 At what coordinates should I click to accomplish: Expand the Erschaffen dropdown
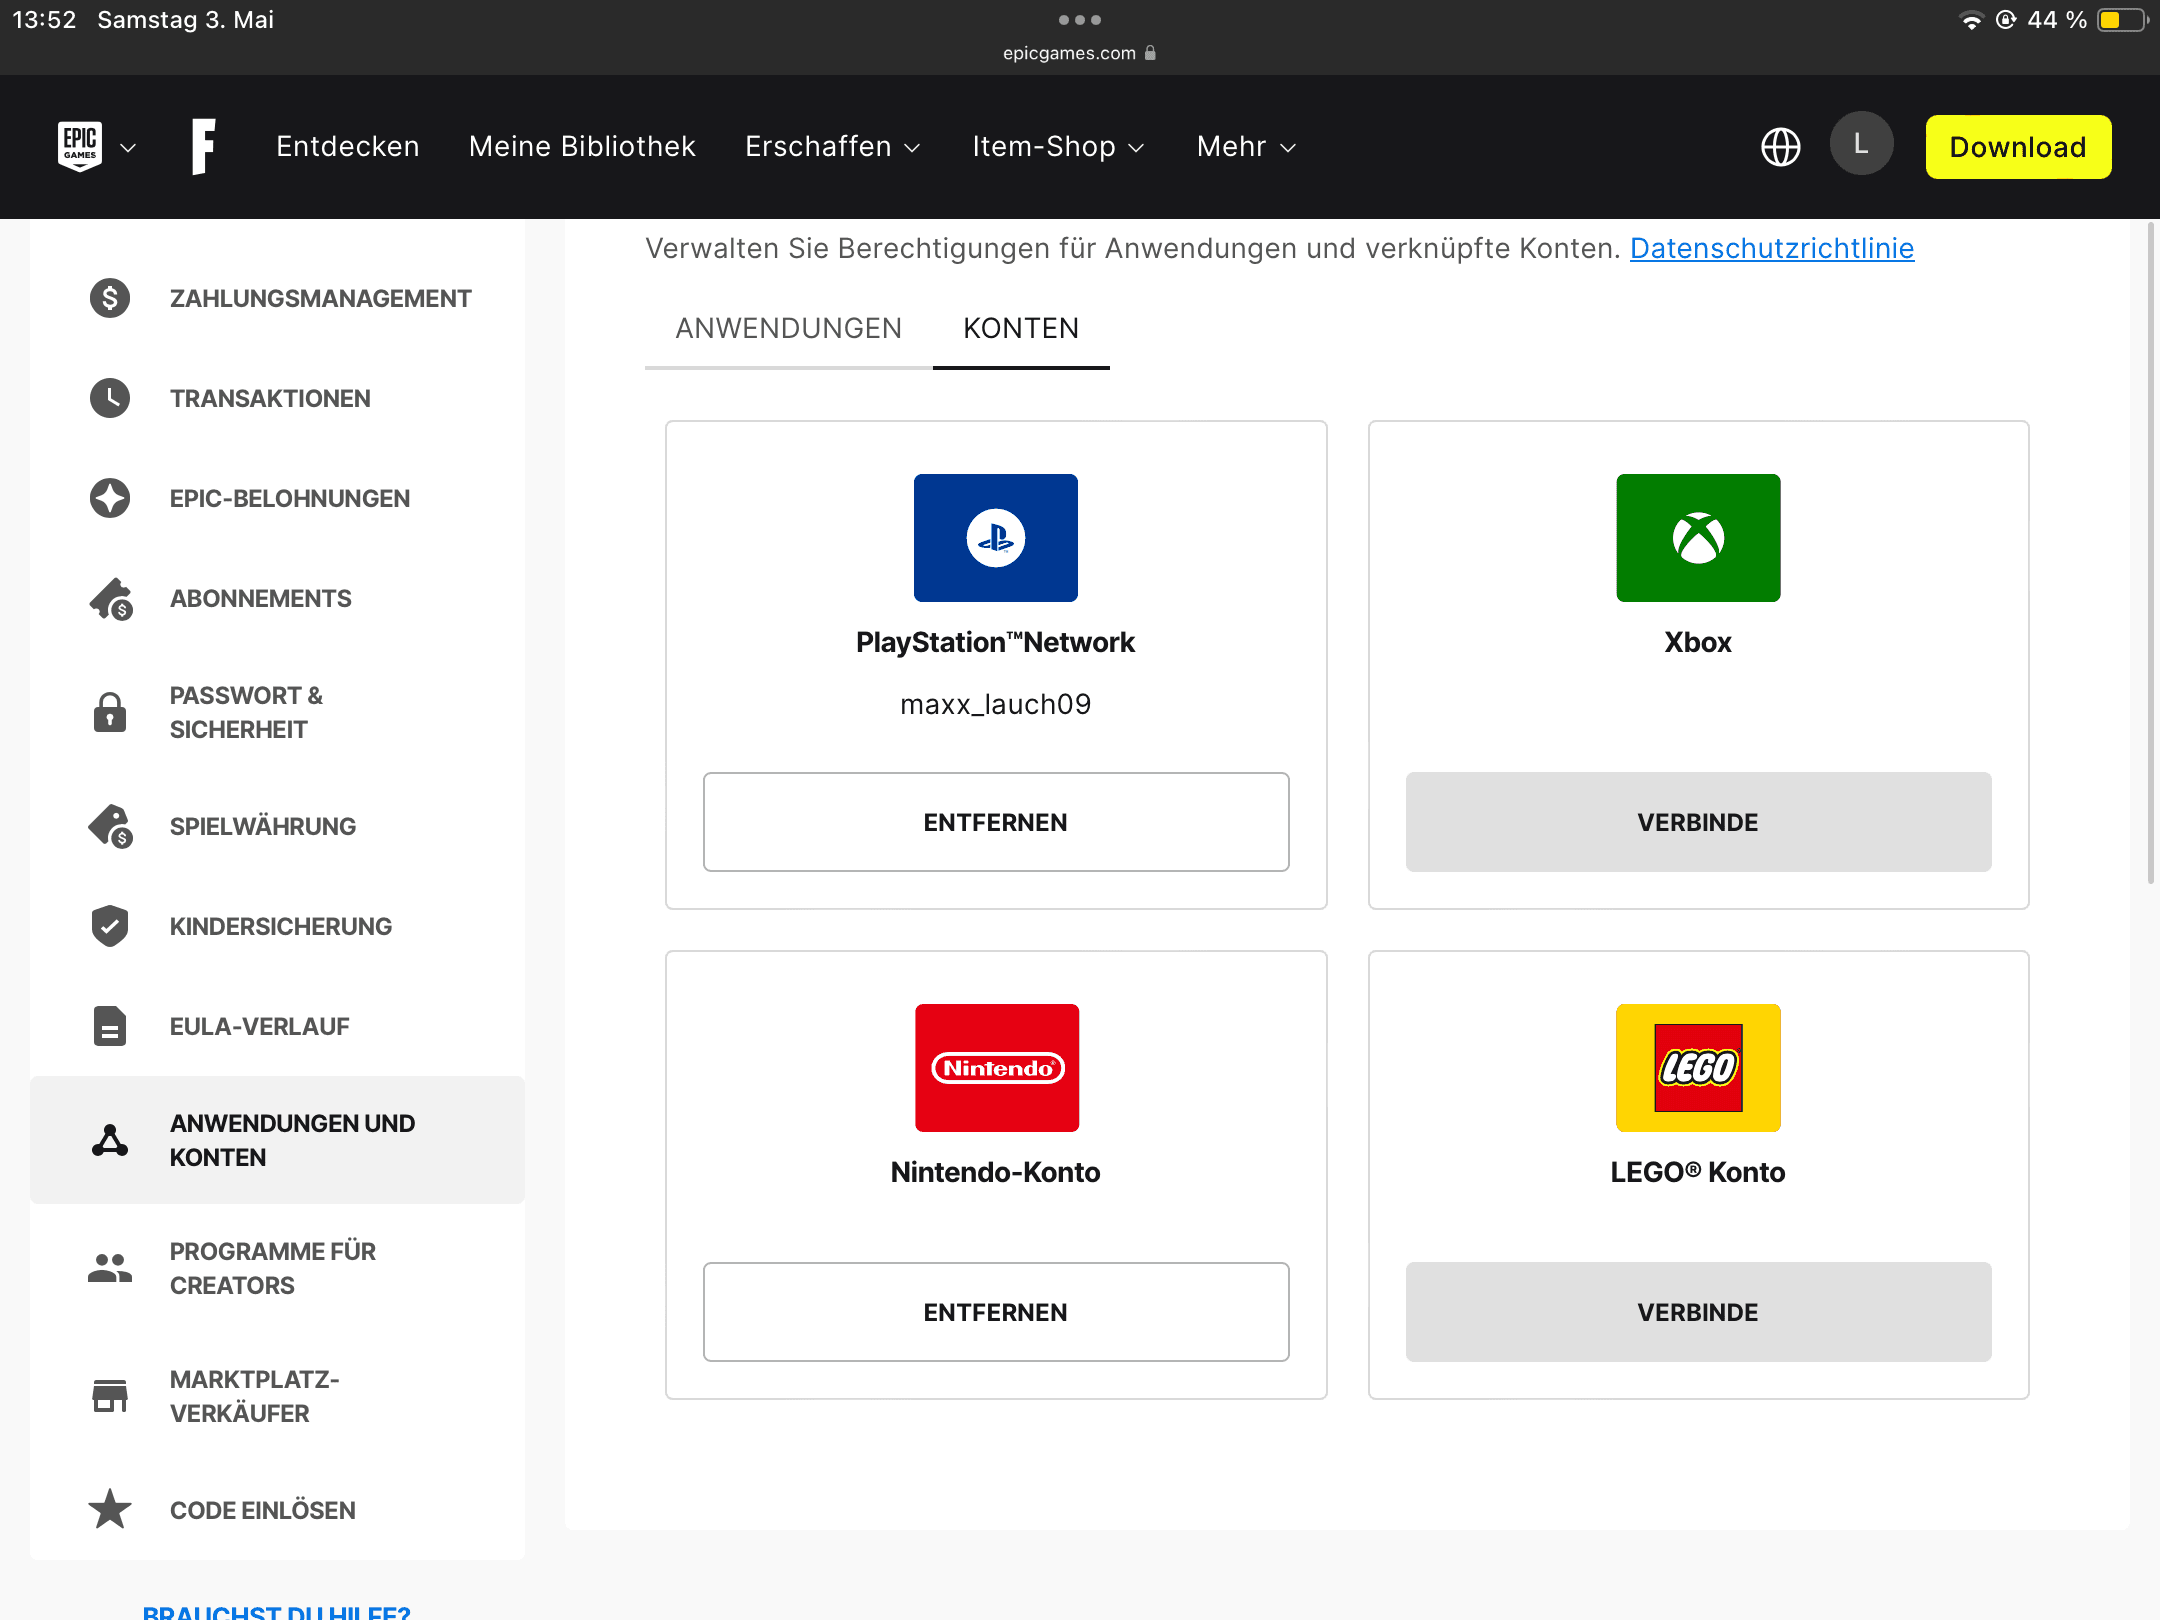[x=833, y=147]
